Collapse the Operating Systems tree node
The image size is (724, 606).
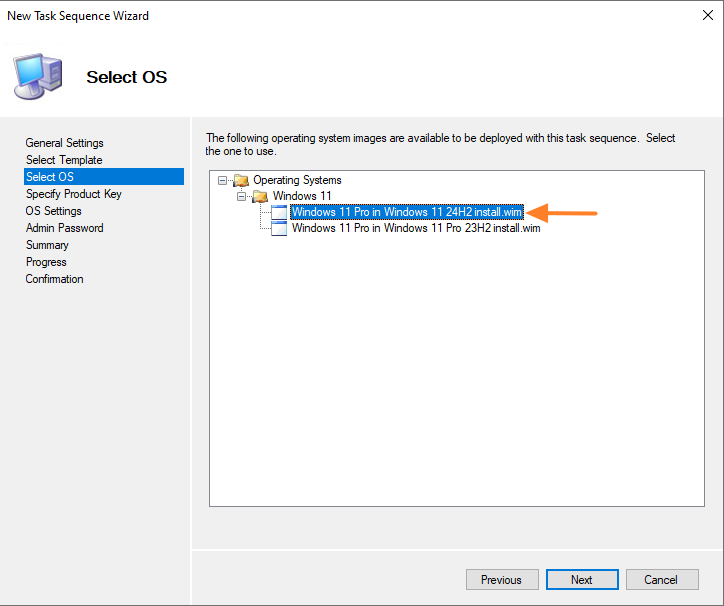(x=222, y=180)
